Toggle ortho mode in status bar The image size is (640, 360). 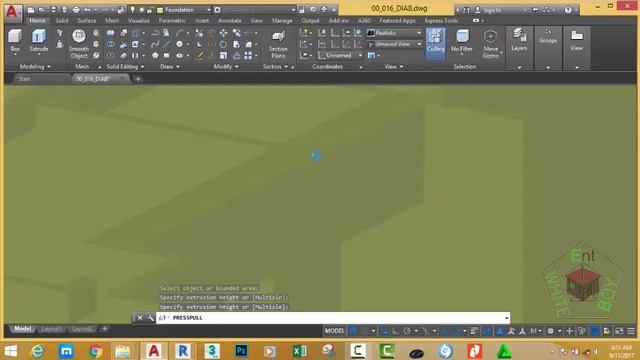pyautogui.click(x=396, y=331)
